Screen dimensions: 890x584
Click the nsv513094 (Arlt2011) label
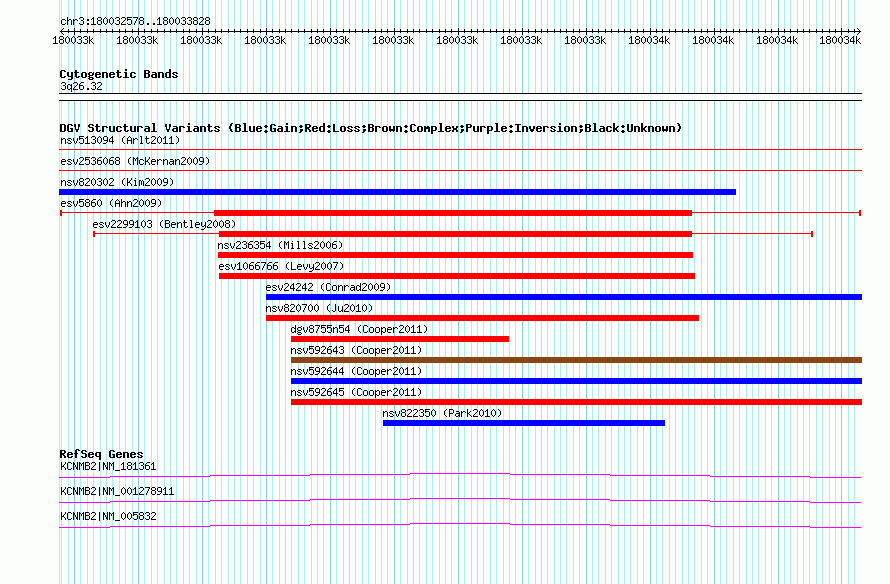pyautogui.click(x=120, y=140)
